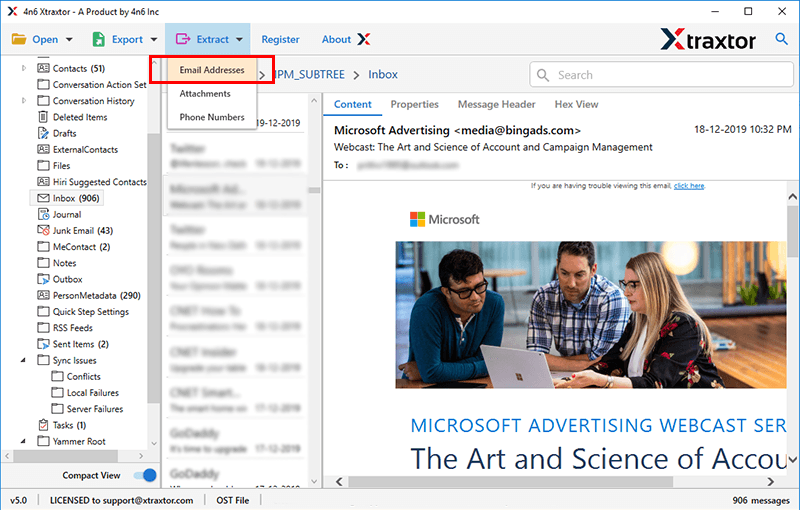Viewport: 800px width, 510px height.
Task: Click the message list down scroll arrow
Action: coord(314,481)
